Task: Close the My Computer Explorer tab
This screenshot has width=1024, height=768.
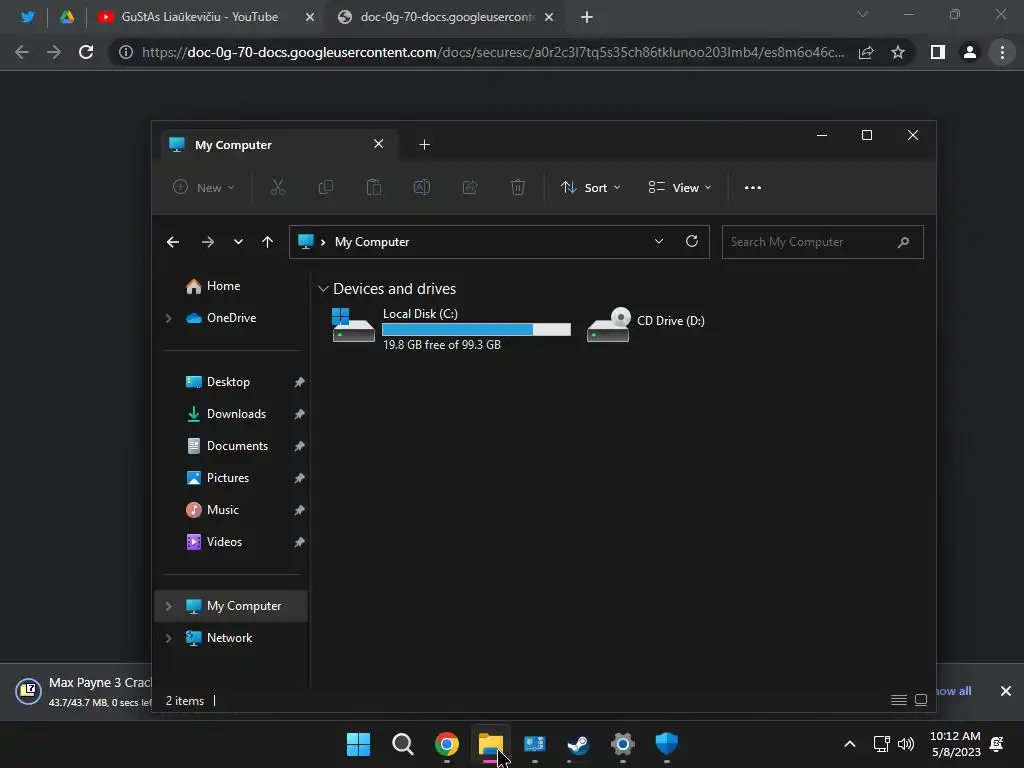Action: 378,144
